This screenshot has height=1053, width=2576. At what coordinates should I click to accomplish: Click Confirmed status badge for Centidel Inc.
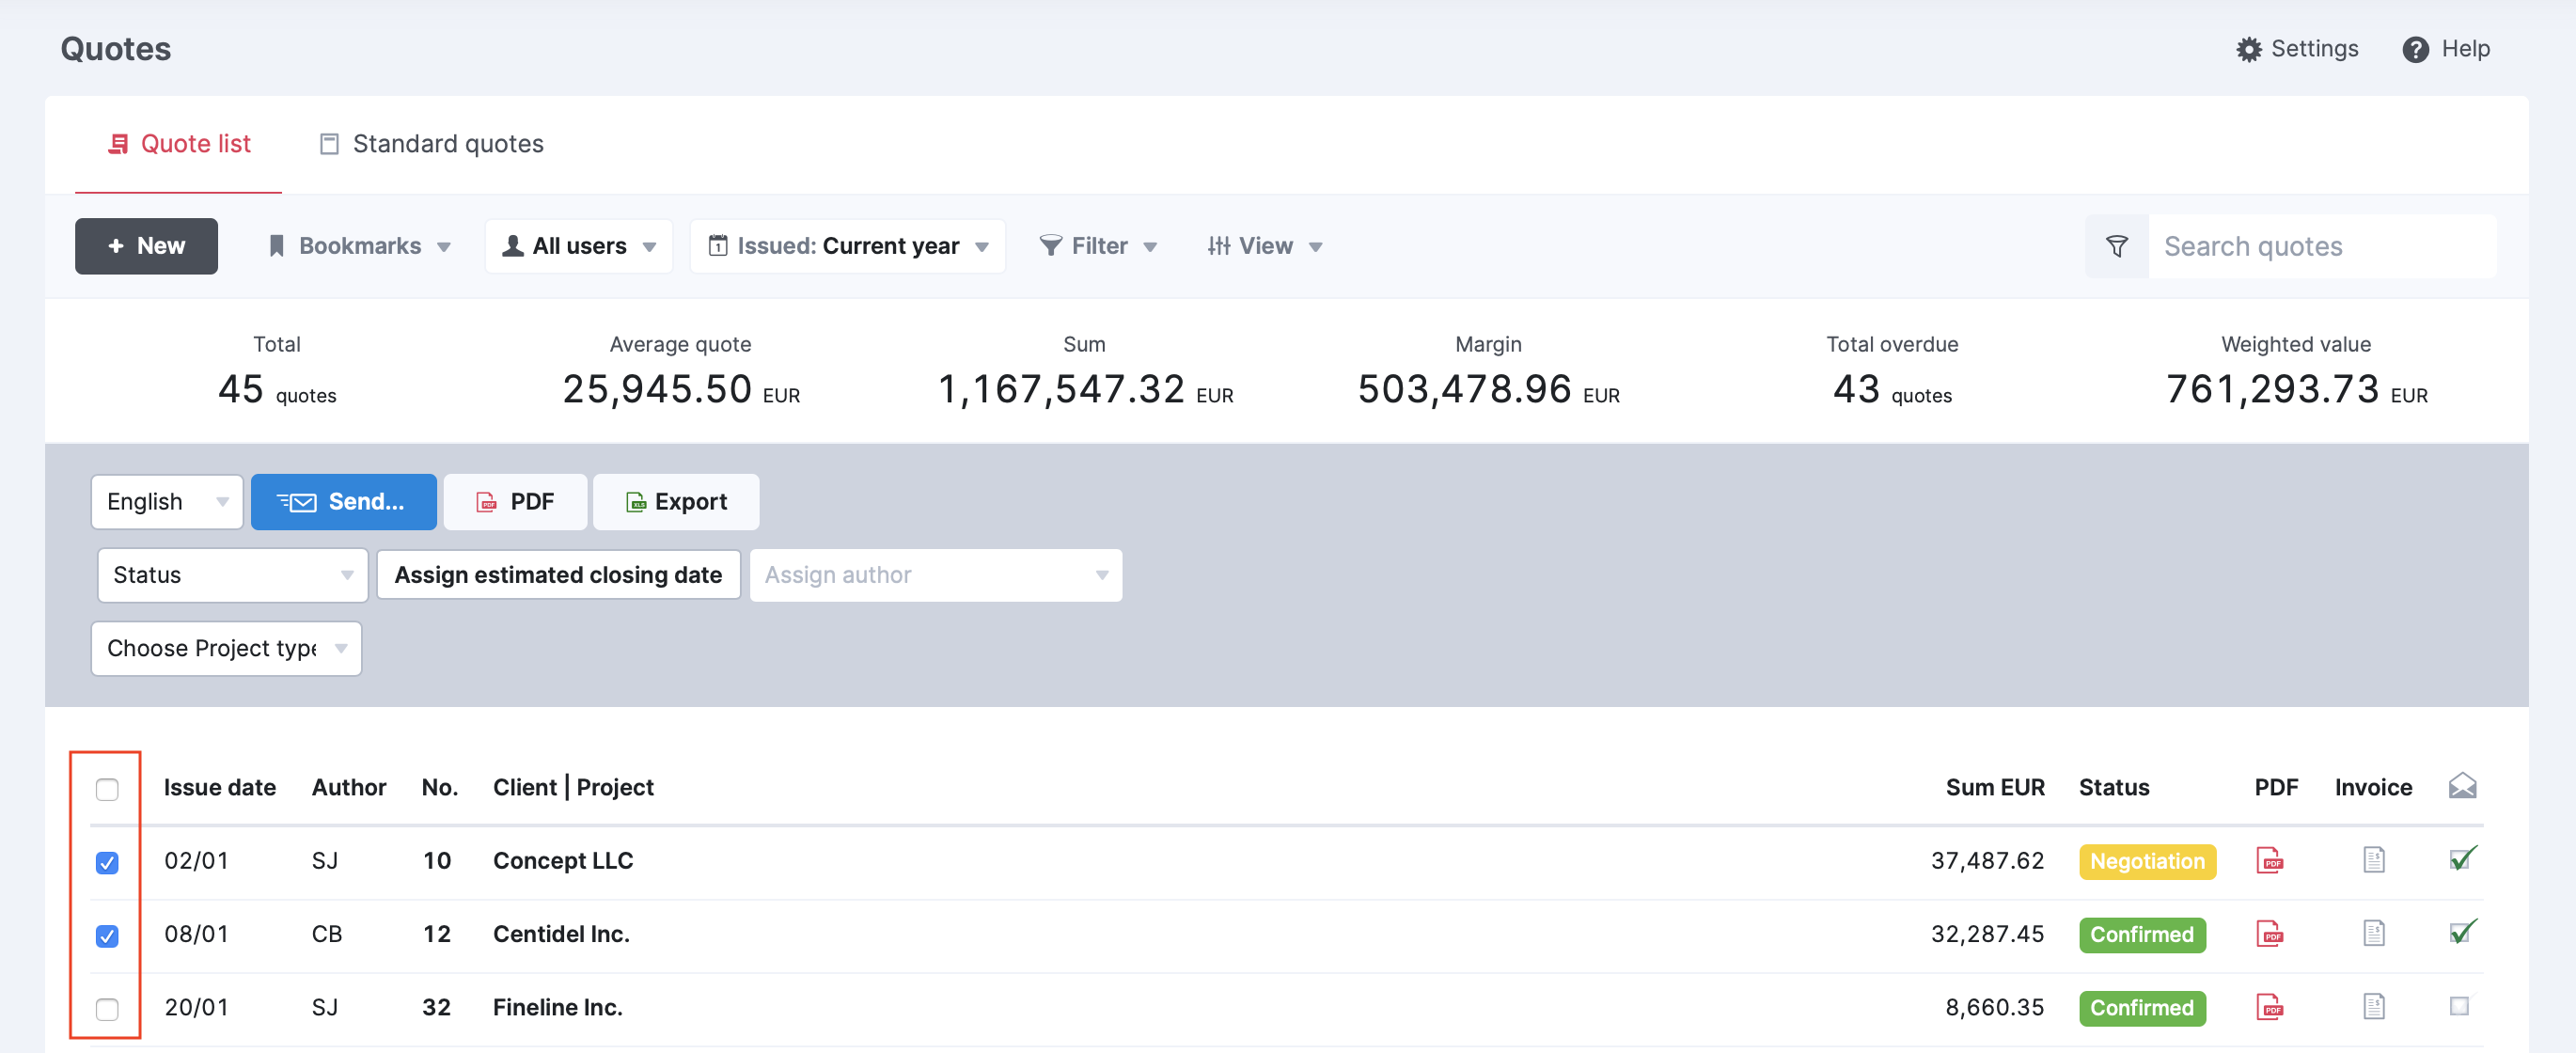[2142, 934]
